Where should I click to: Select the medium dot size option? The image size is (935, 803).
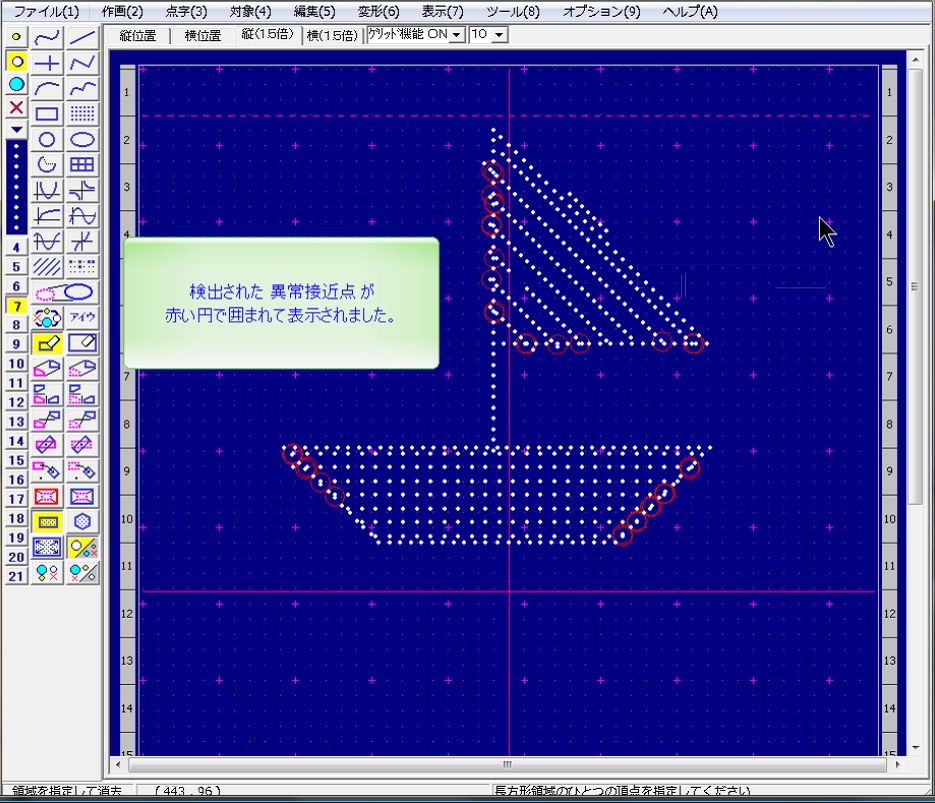pyautogui.click(x=16, y=61)
